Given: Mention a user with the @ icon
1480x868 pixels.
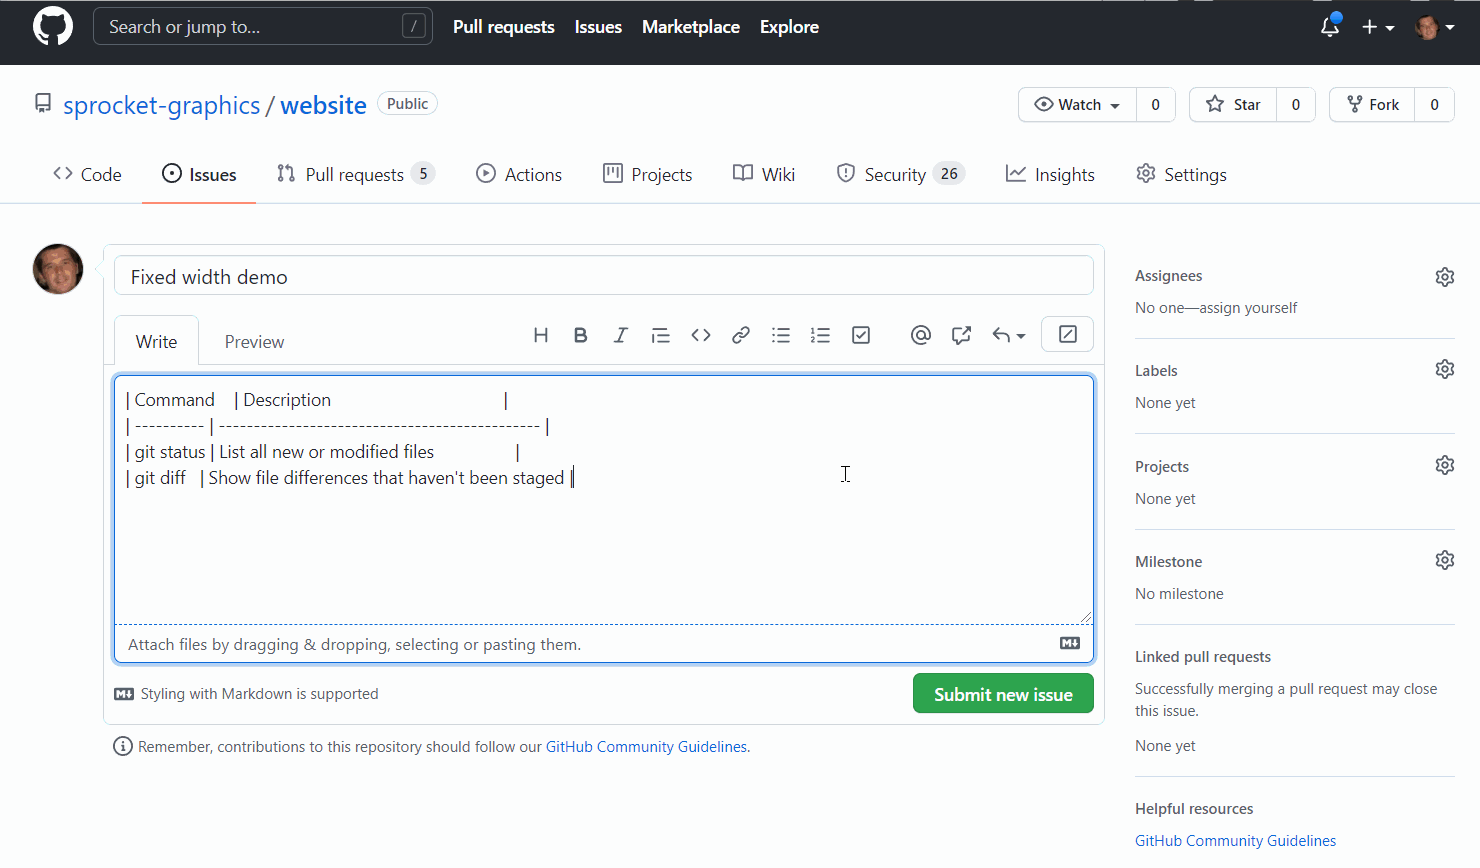Looking at the screenshot, I should 921,334.
